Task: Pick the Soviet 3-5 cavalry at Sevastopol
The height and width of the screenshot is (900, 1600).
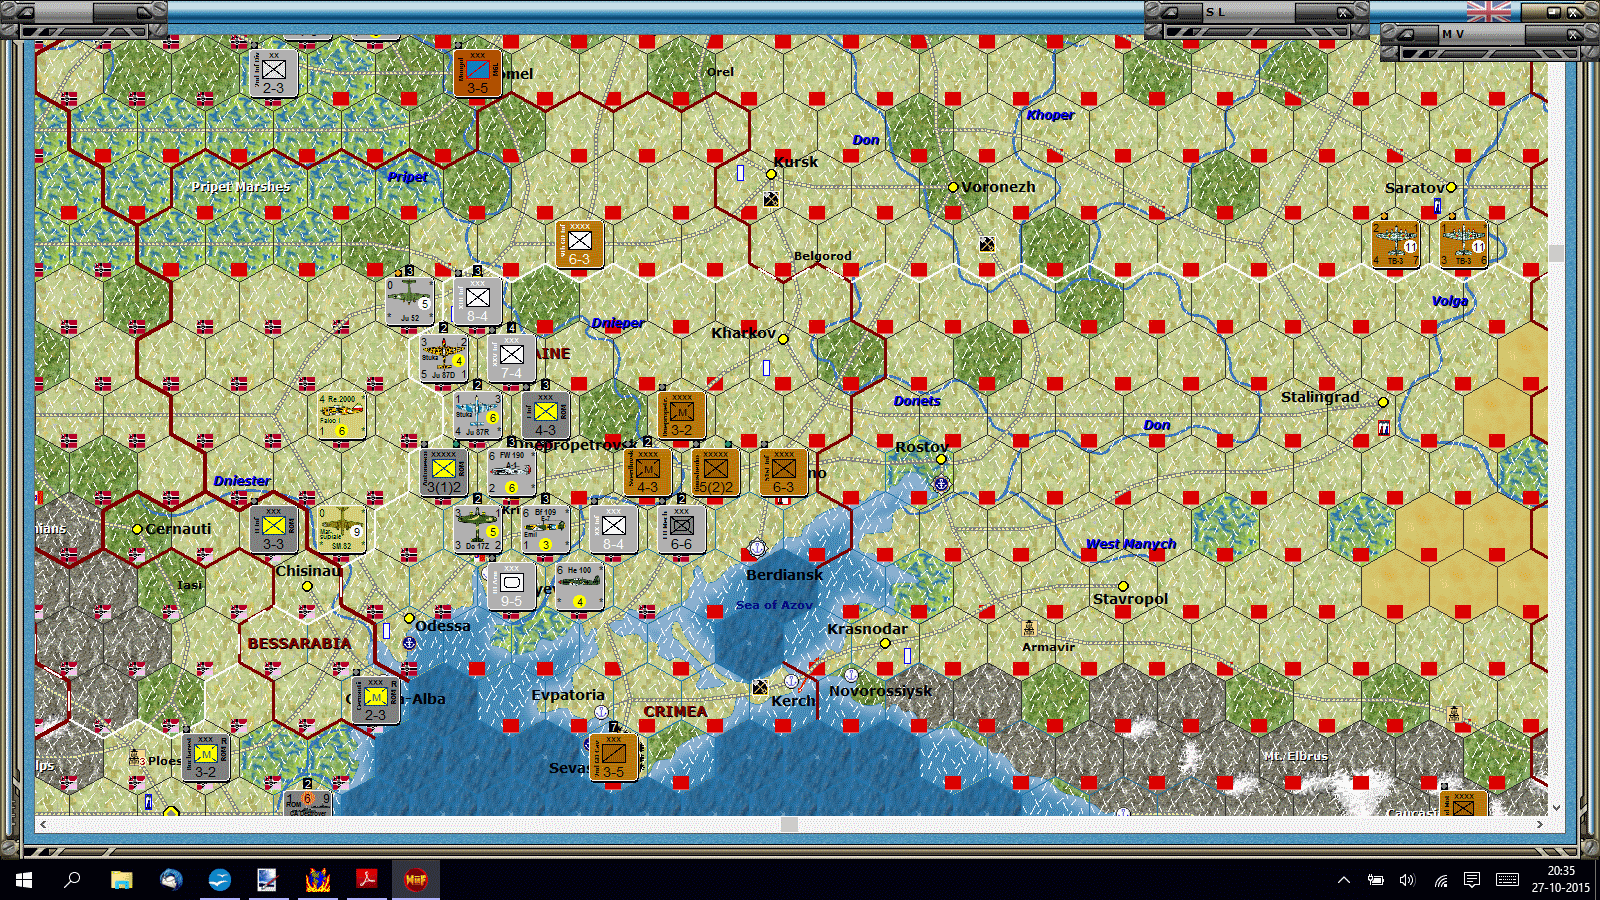Action: [613, 757]
